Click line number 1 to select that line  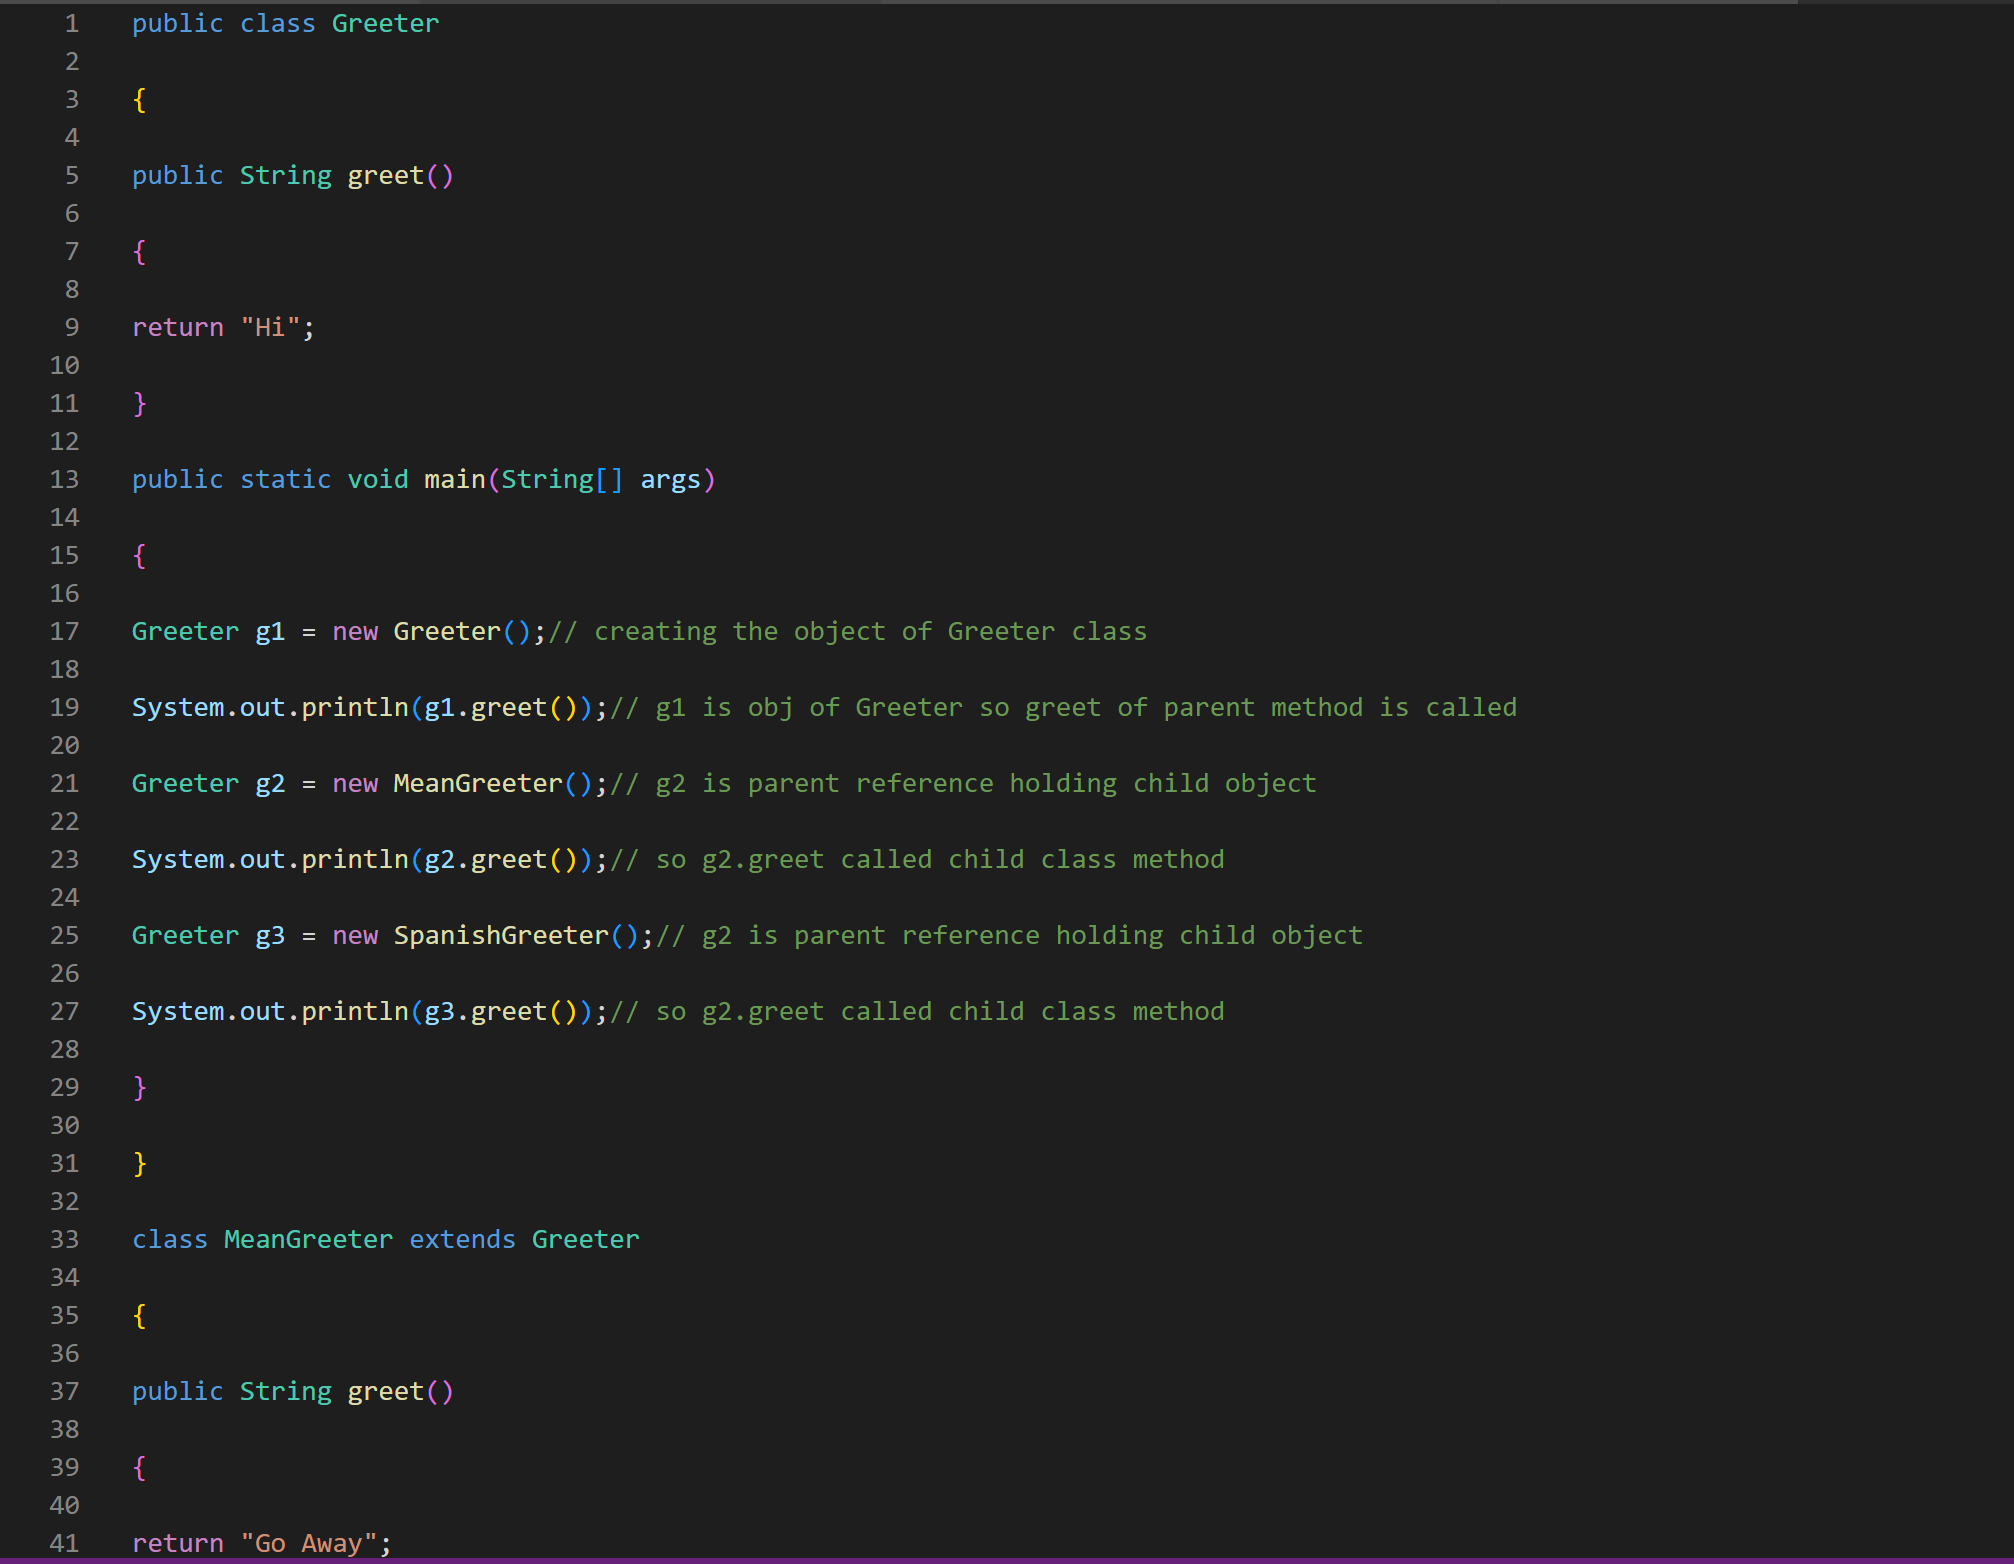[x=70, y=23]
